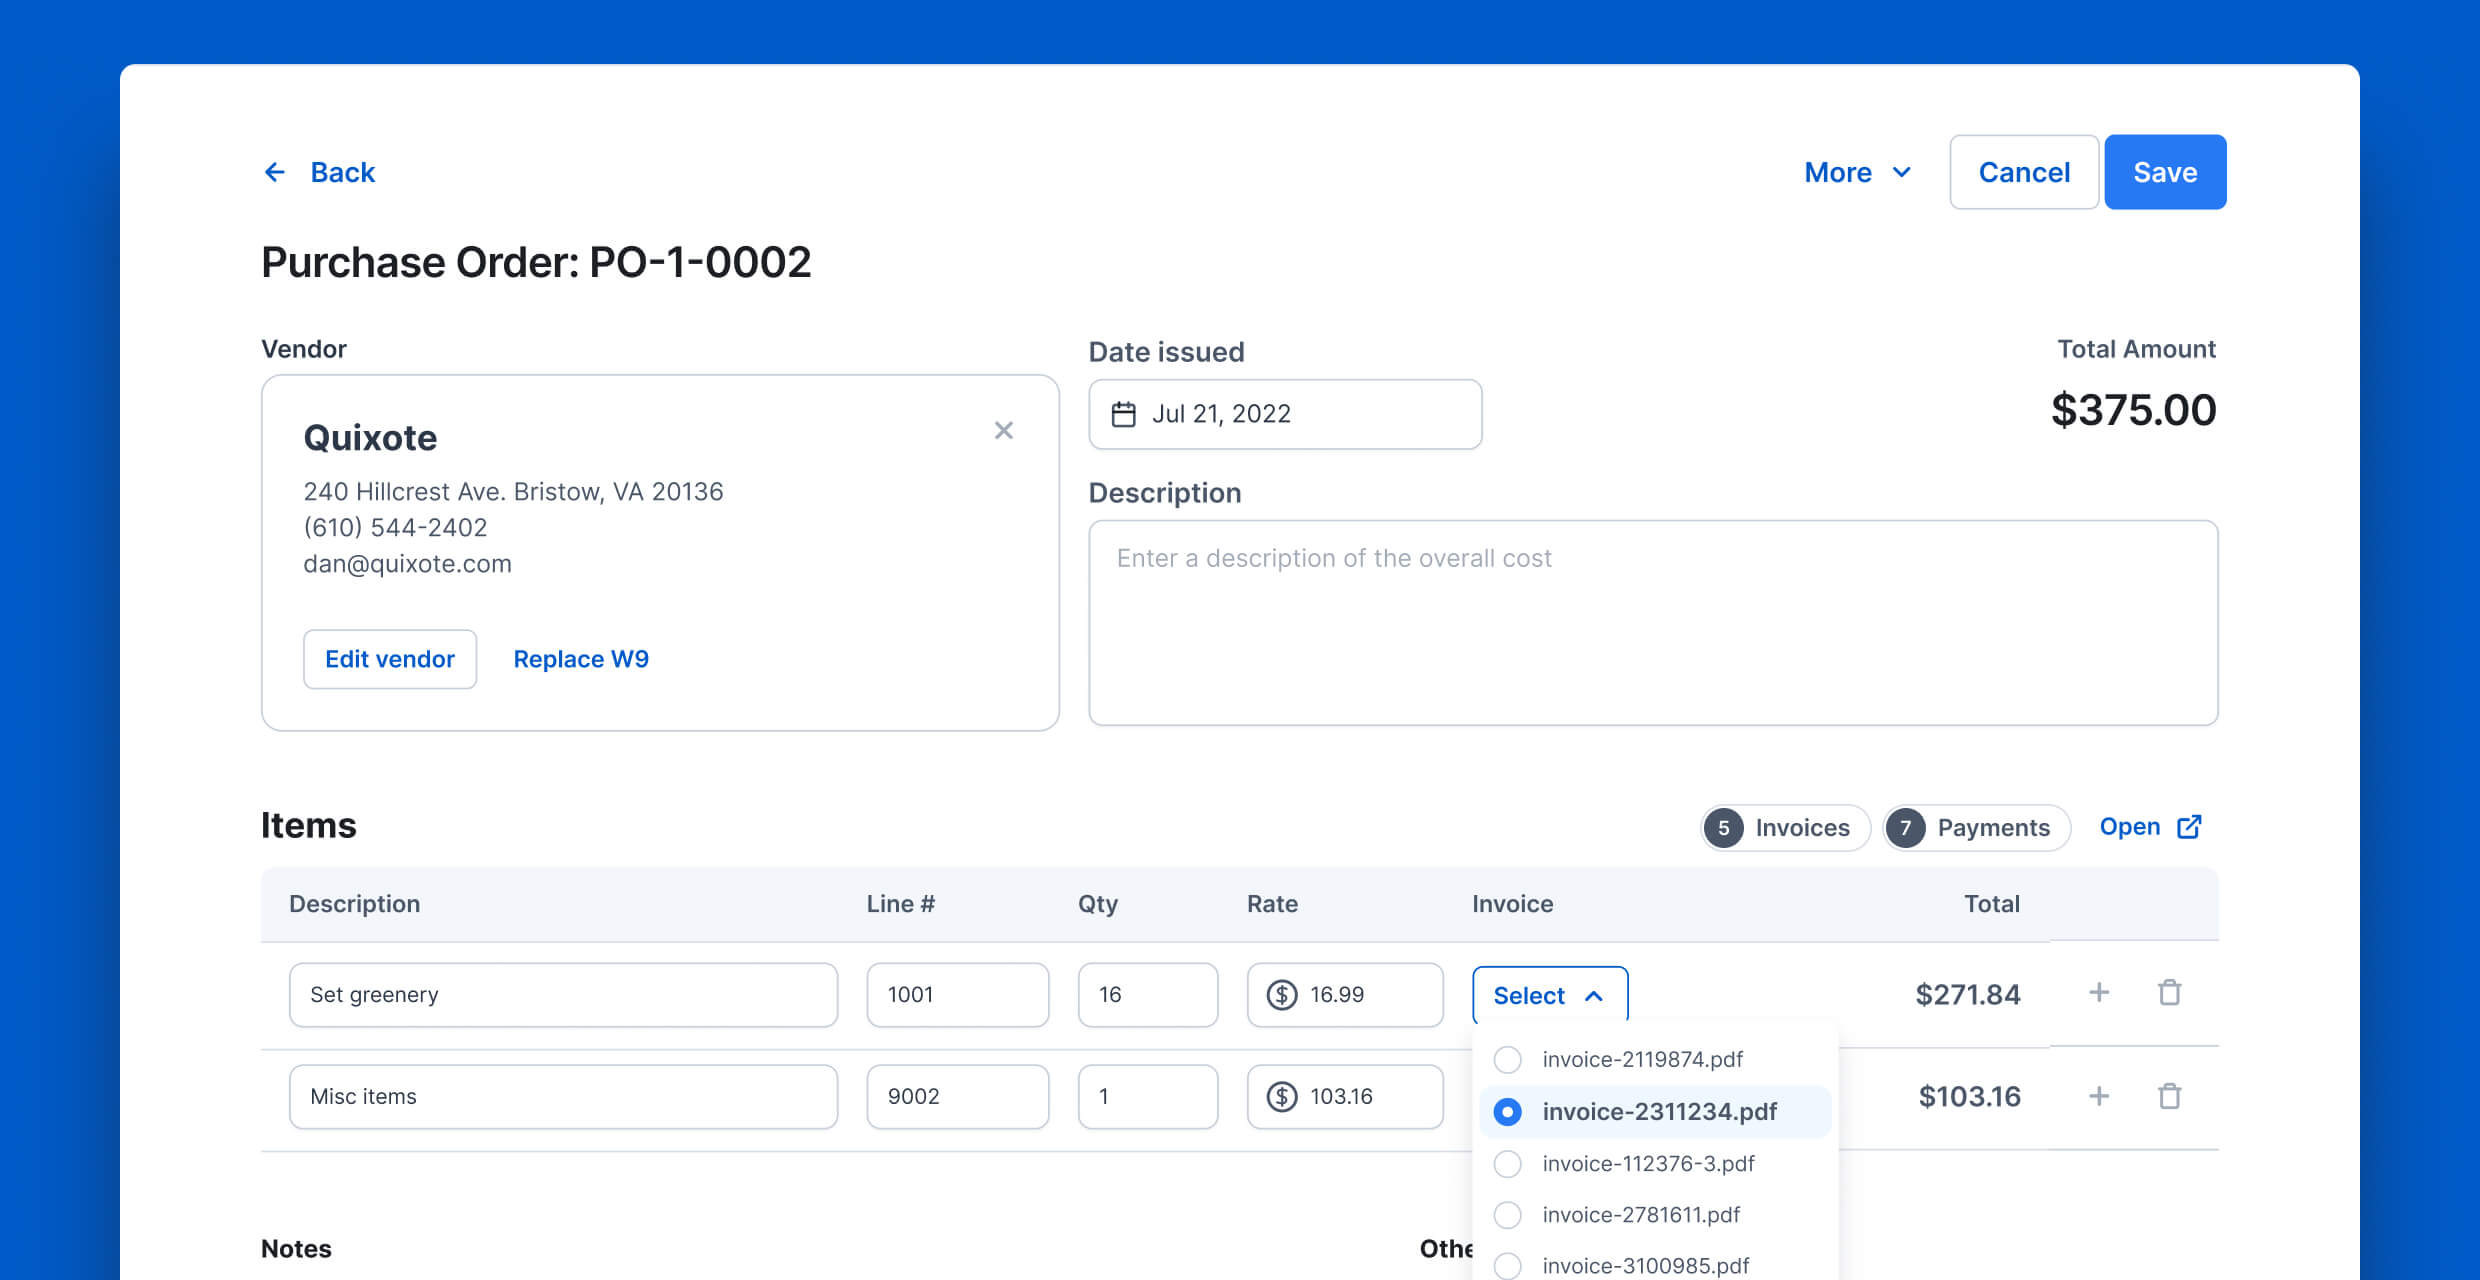Click the Rate column header
The height and width of the screenshot is (1280, 2480).
(1272, 904)
